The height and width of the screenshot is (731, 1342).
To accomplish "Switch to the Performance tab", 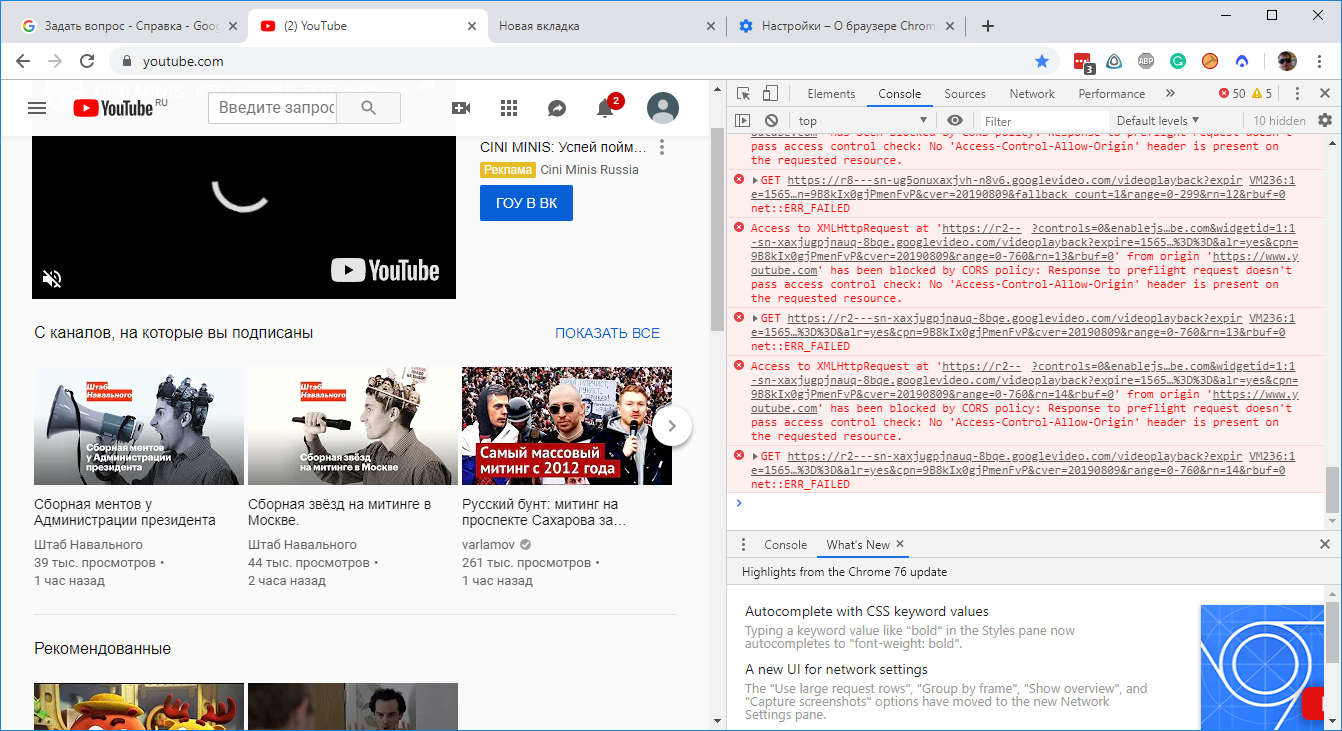I will point(1111,94).
